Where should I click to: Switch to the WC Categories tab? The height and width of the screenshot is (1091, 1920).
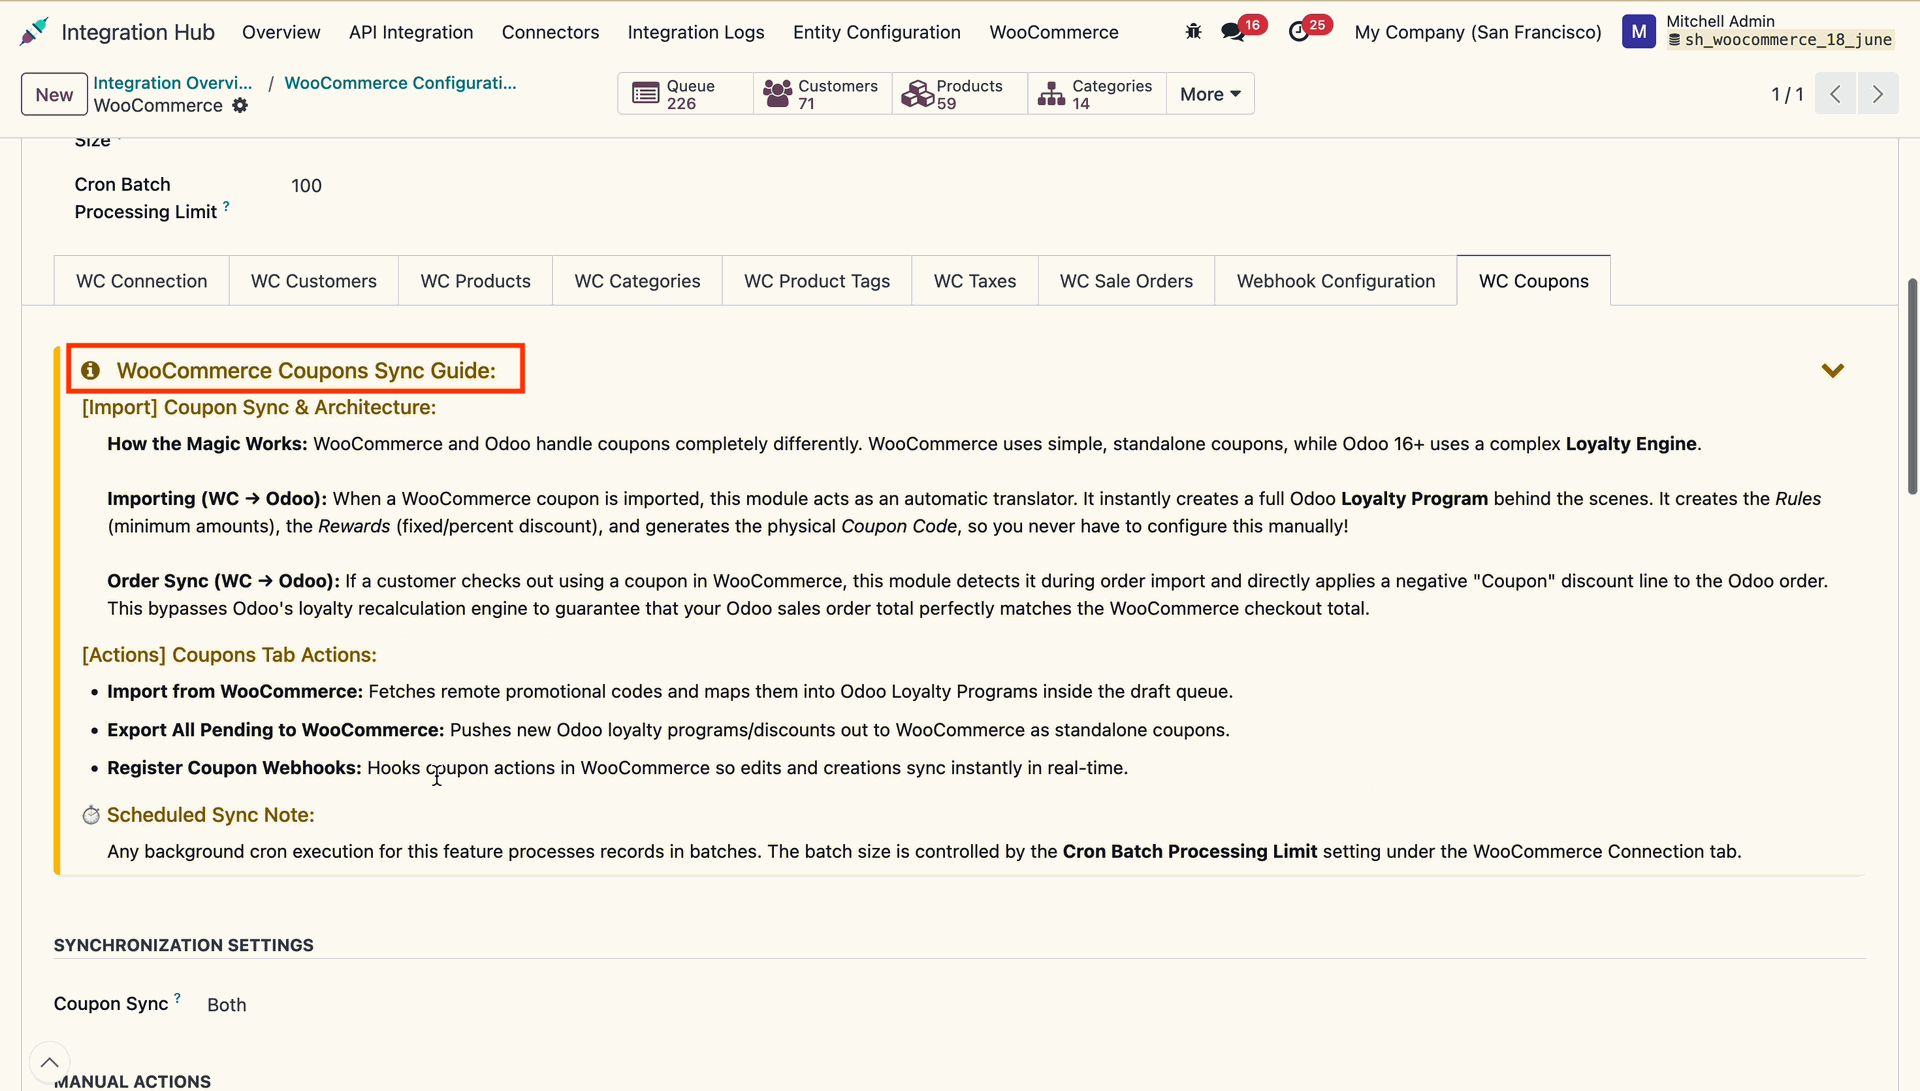point(637,281)
